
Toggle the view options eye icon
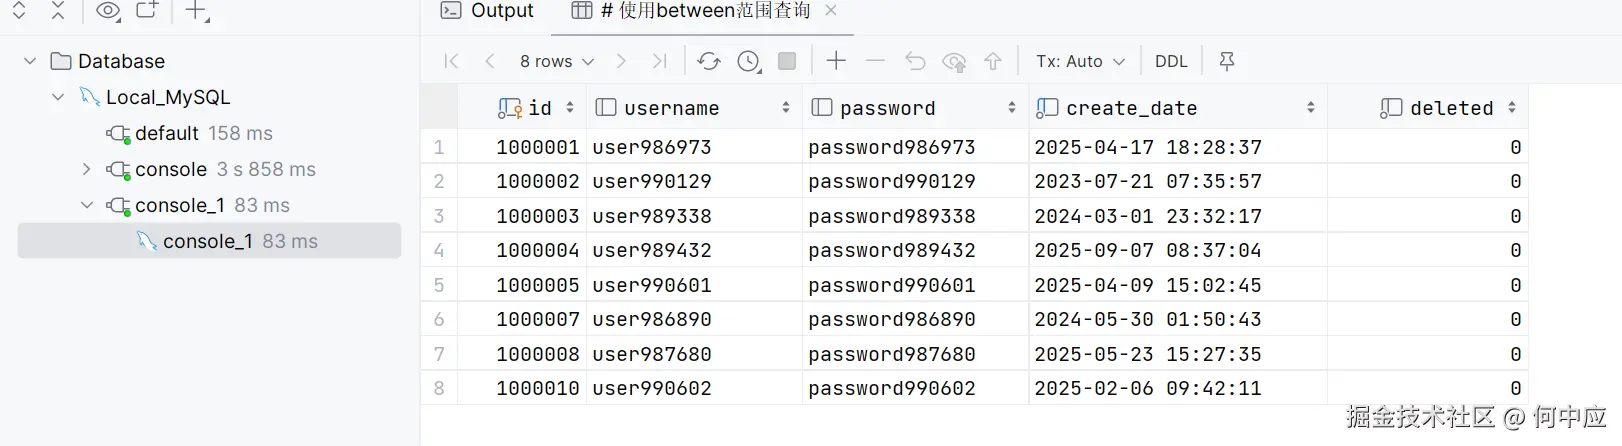pos(107,11)
